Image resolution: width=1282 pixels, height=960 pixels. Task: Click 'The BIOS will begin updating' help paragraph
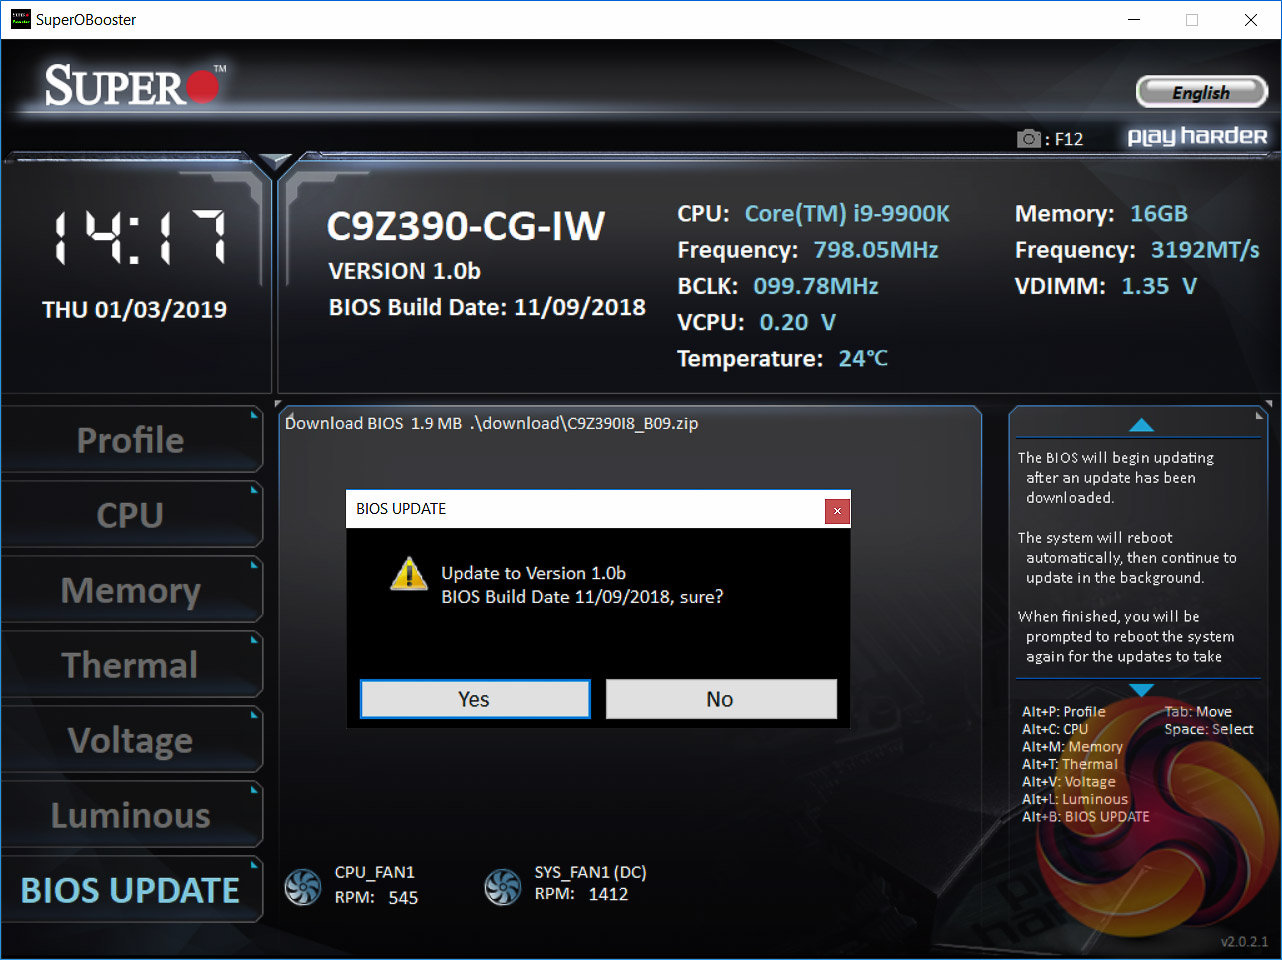click(1116, 478)
